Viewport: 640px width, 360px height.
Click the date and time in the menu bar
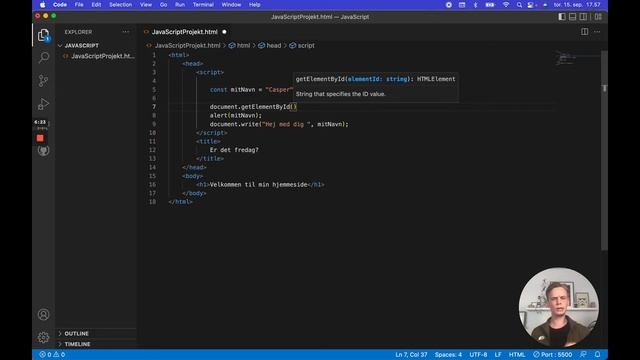click(x=577, y=5)
